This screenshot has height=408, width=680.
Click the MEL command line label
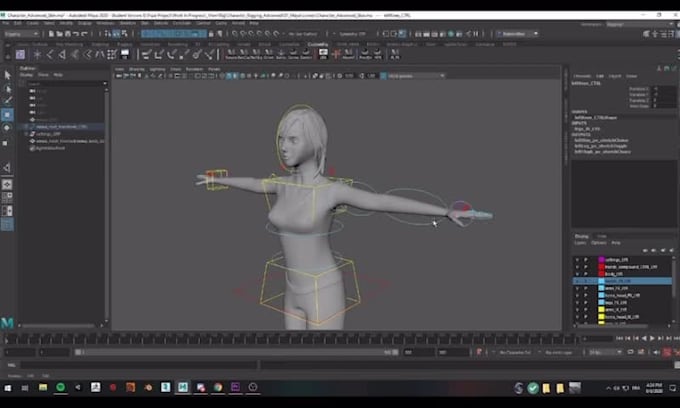point(12,365)
